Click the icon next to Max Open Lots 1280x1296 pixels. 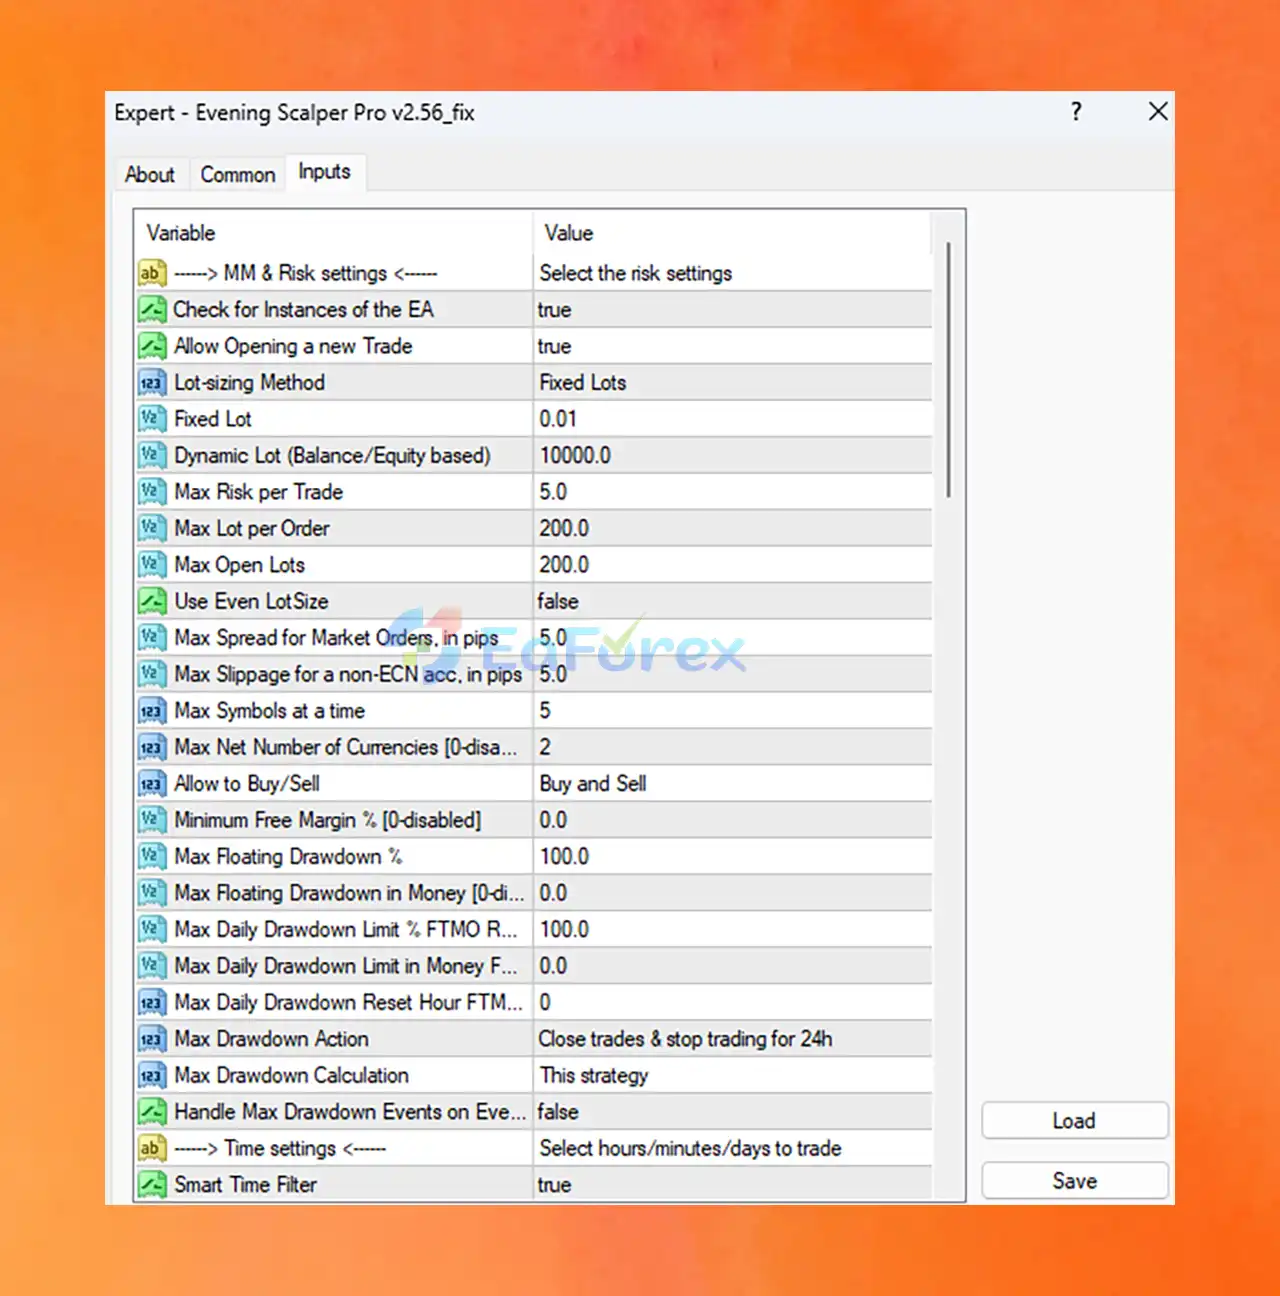pos(151,565)
